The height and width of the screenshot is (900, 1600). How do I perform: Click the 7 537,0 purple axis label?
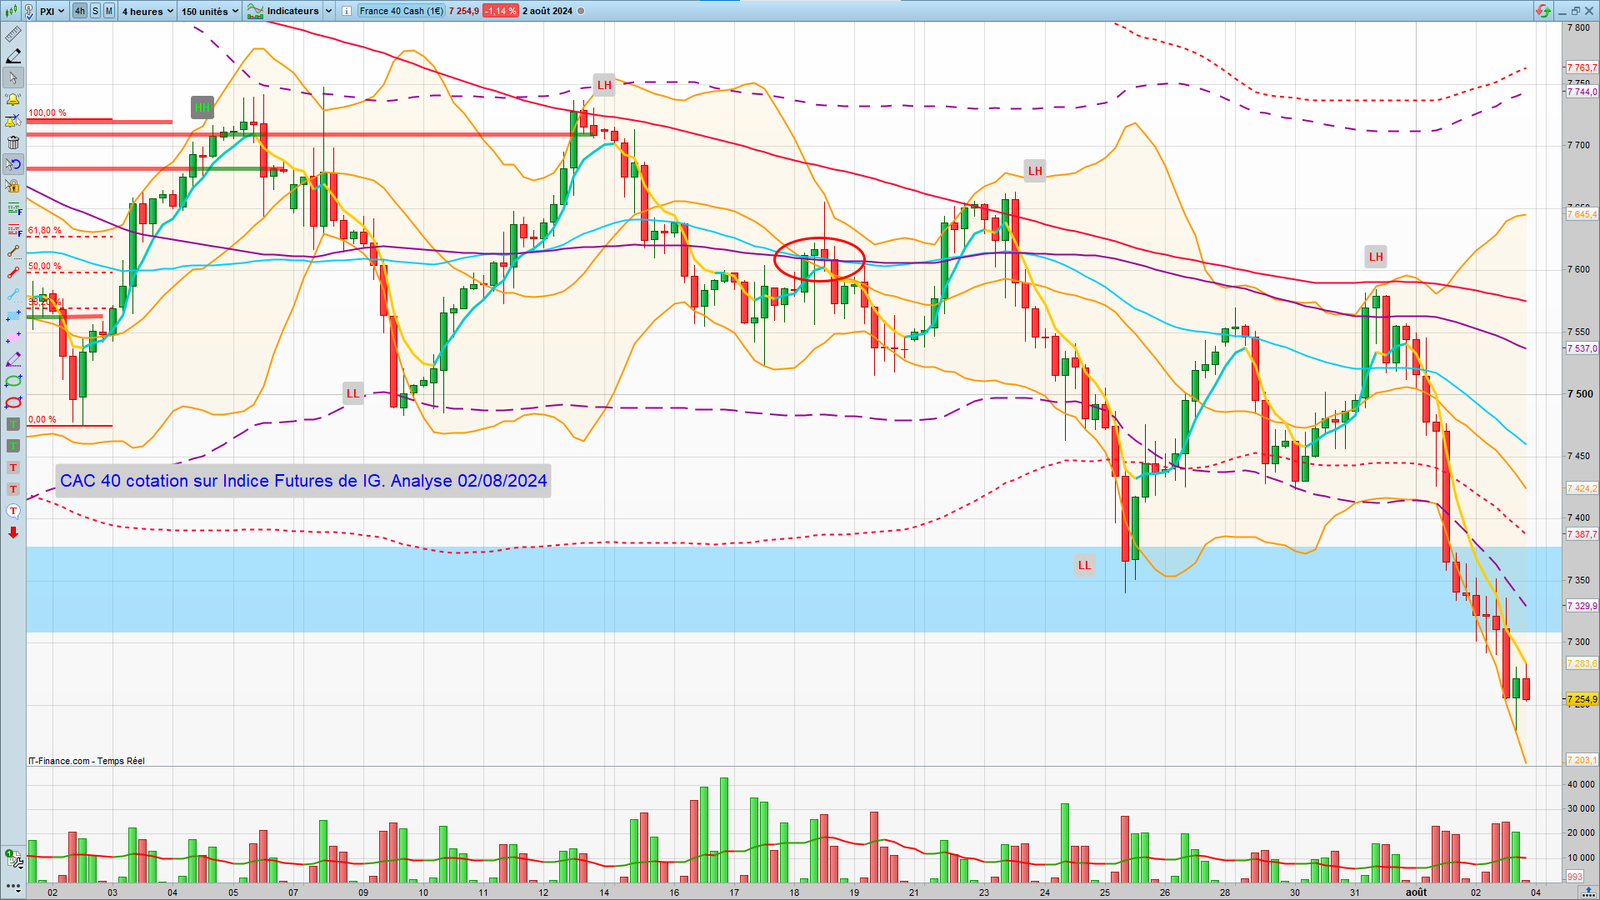tap(1582, 349)
